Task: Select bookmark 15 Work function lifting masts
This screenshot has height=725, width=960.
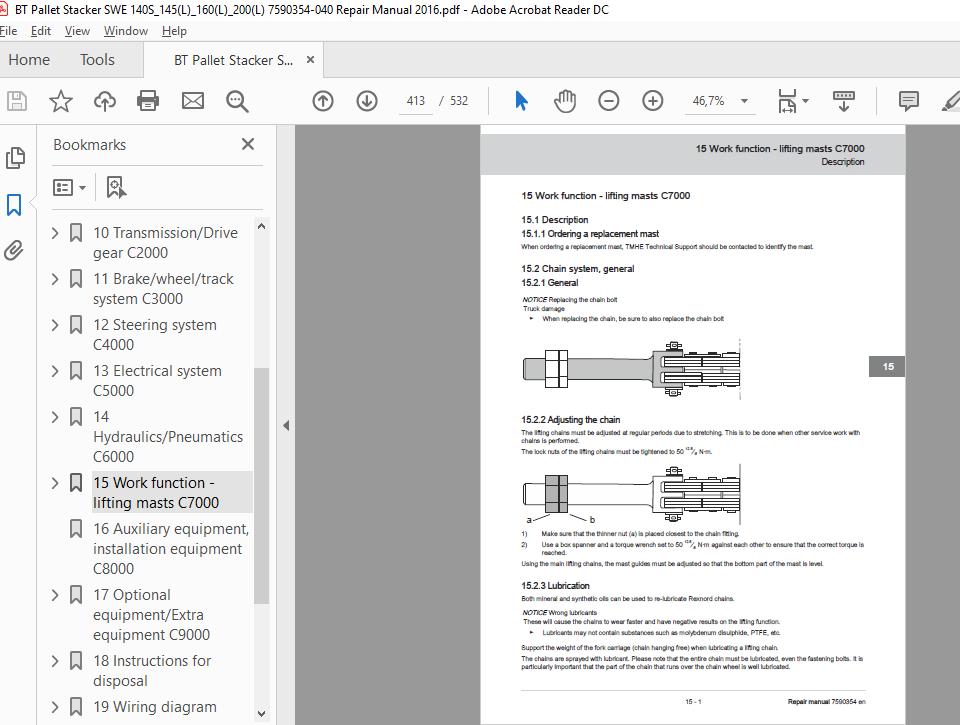Action: 172,492
